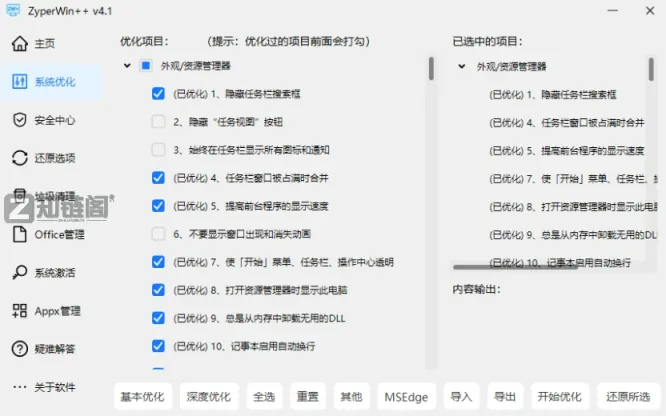Image resolution: width=666 pixels, height=416 pixels.
Task: Select 4、任务栏窗口被占满时合并 in the selected items panel
Action: (x=566, y=123)
